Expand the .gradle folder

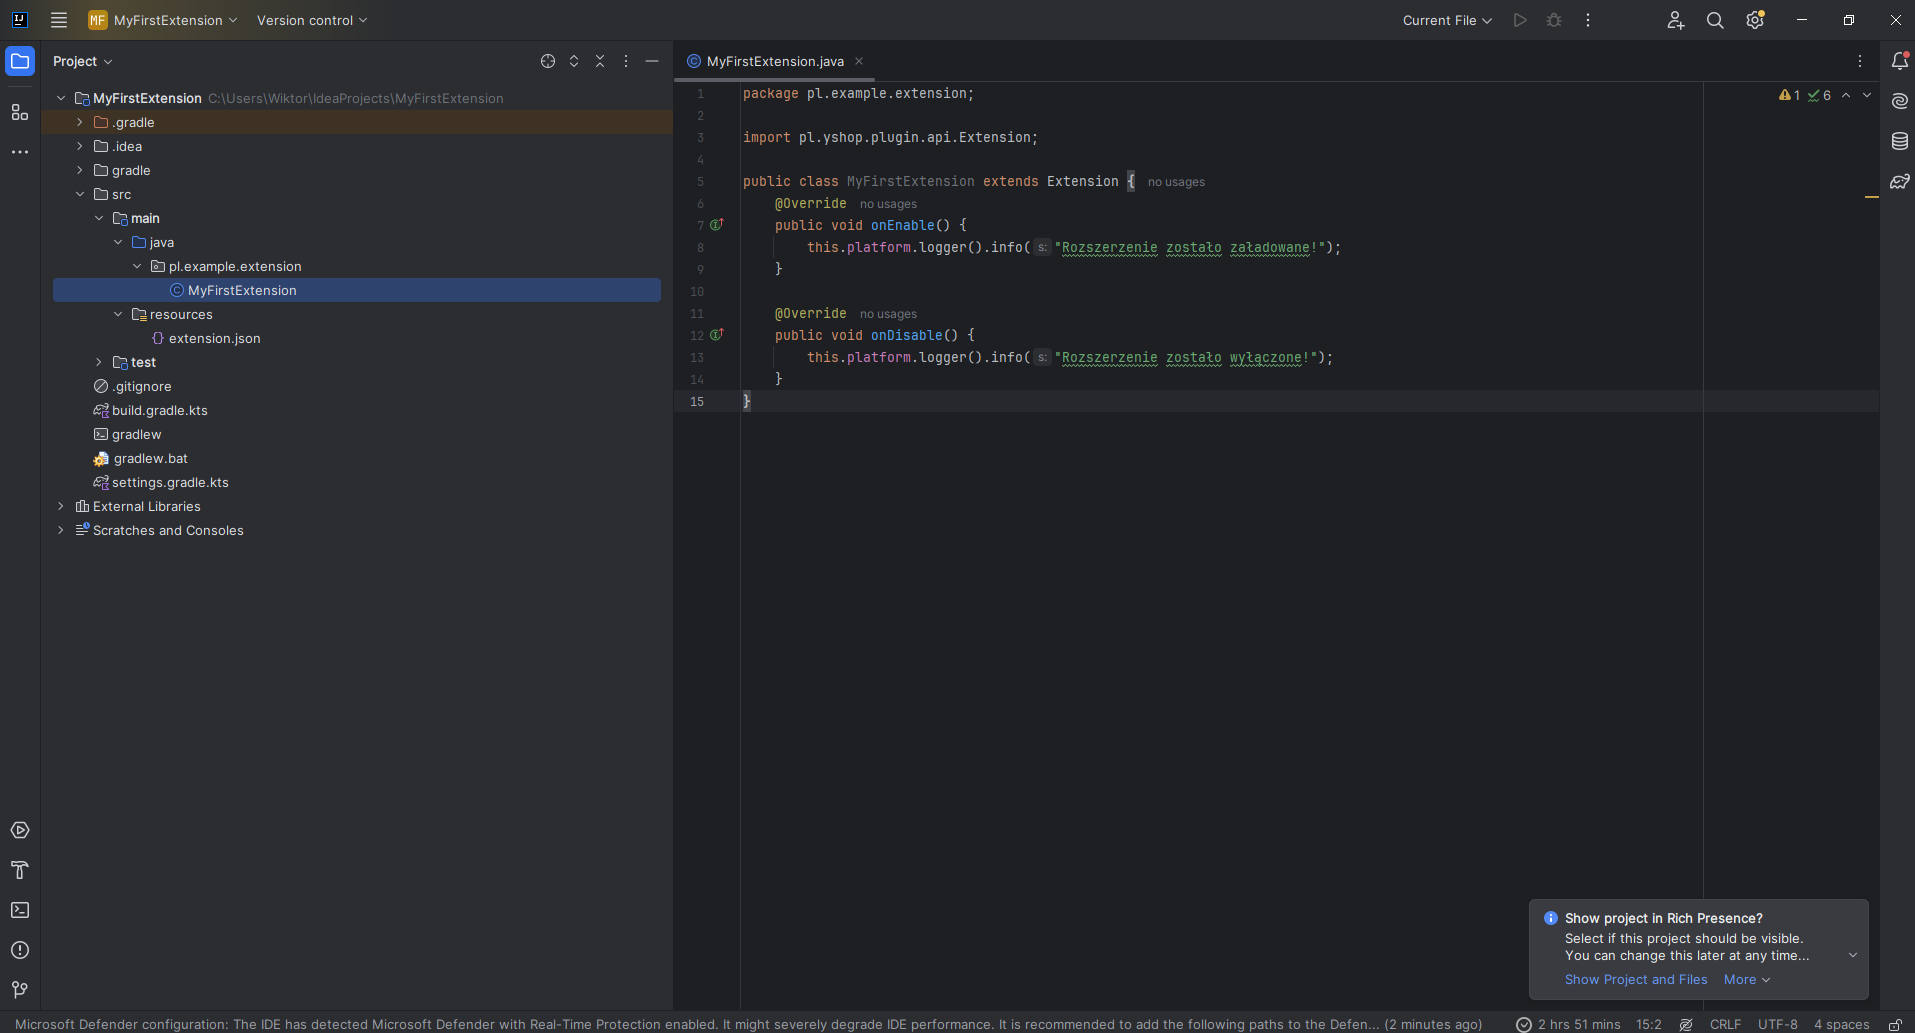pos(80,122)
